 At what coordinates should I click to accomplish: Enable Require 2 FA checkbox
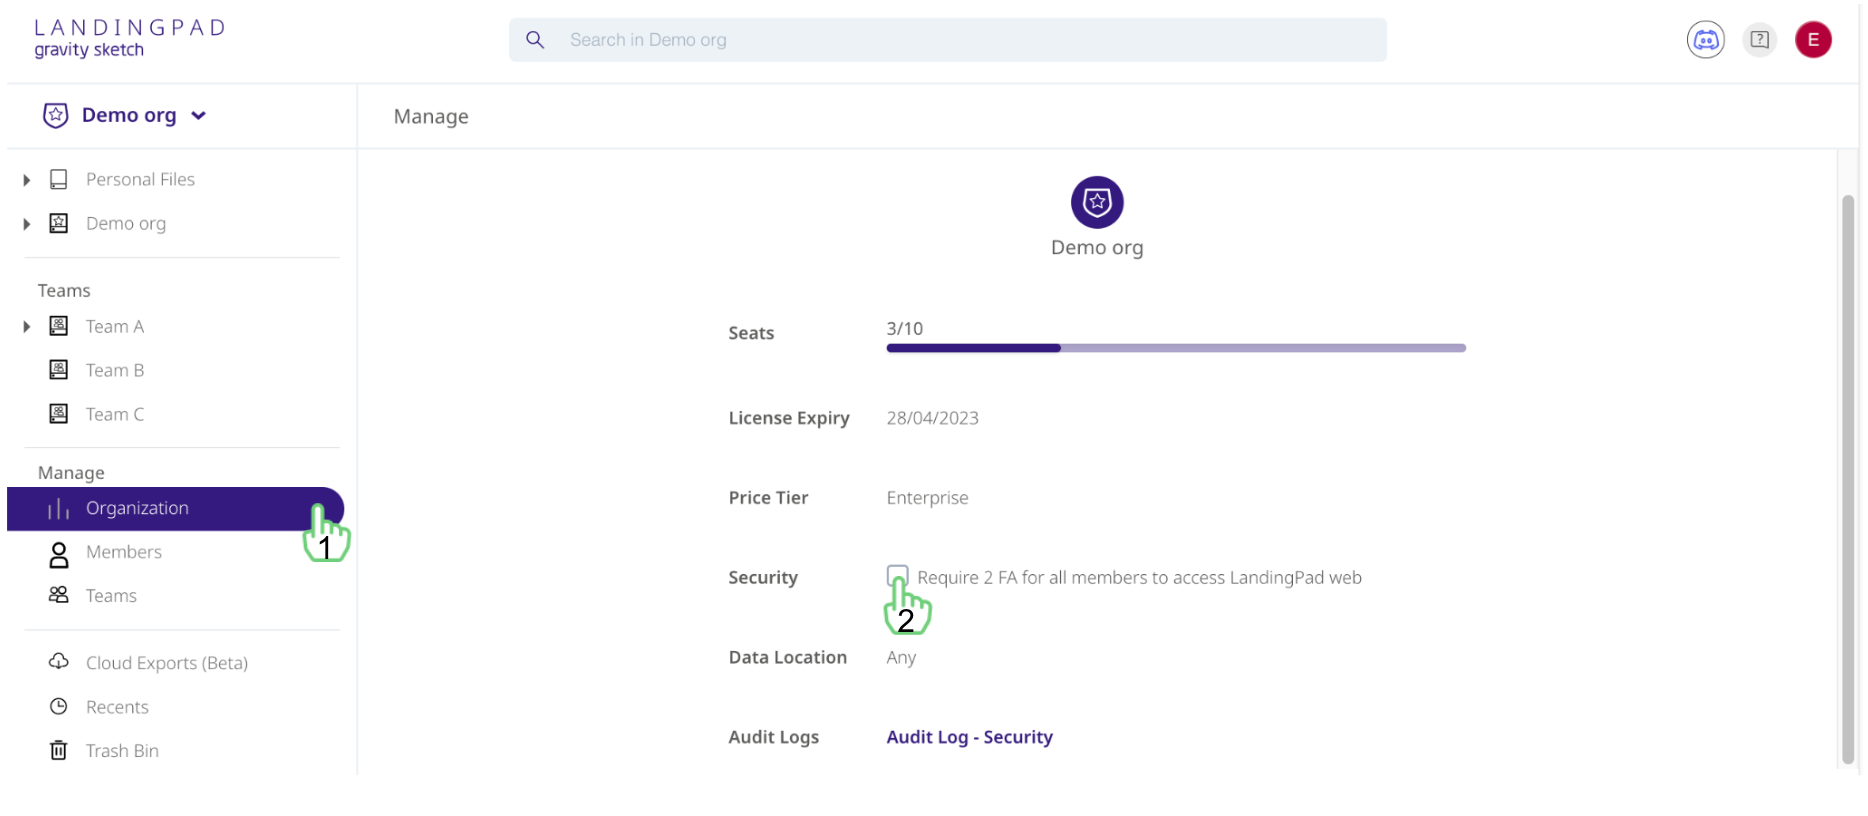click(x=897, y=576)
